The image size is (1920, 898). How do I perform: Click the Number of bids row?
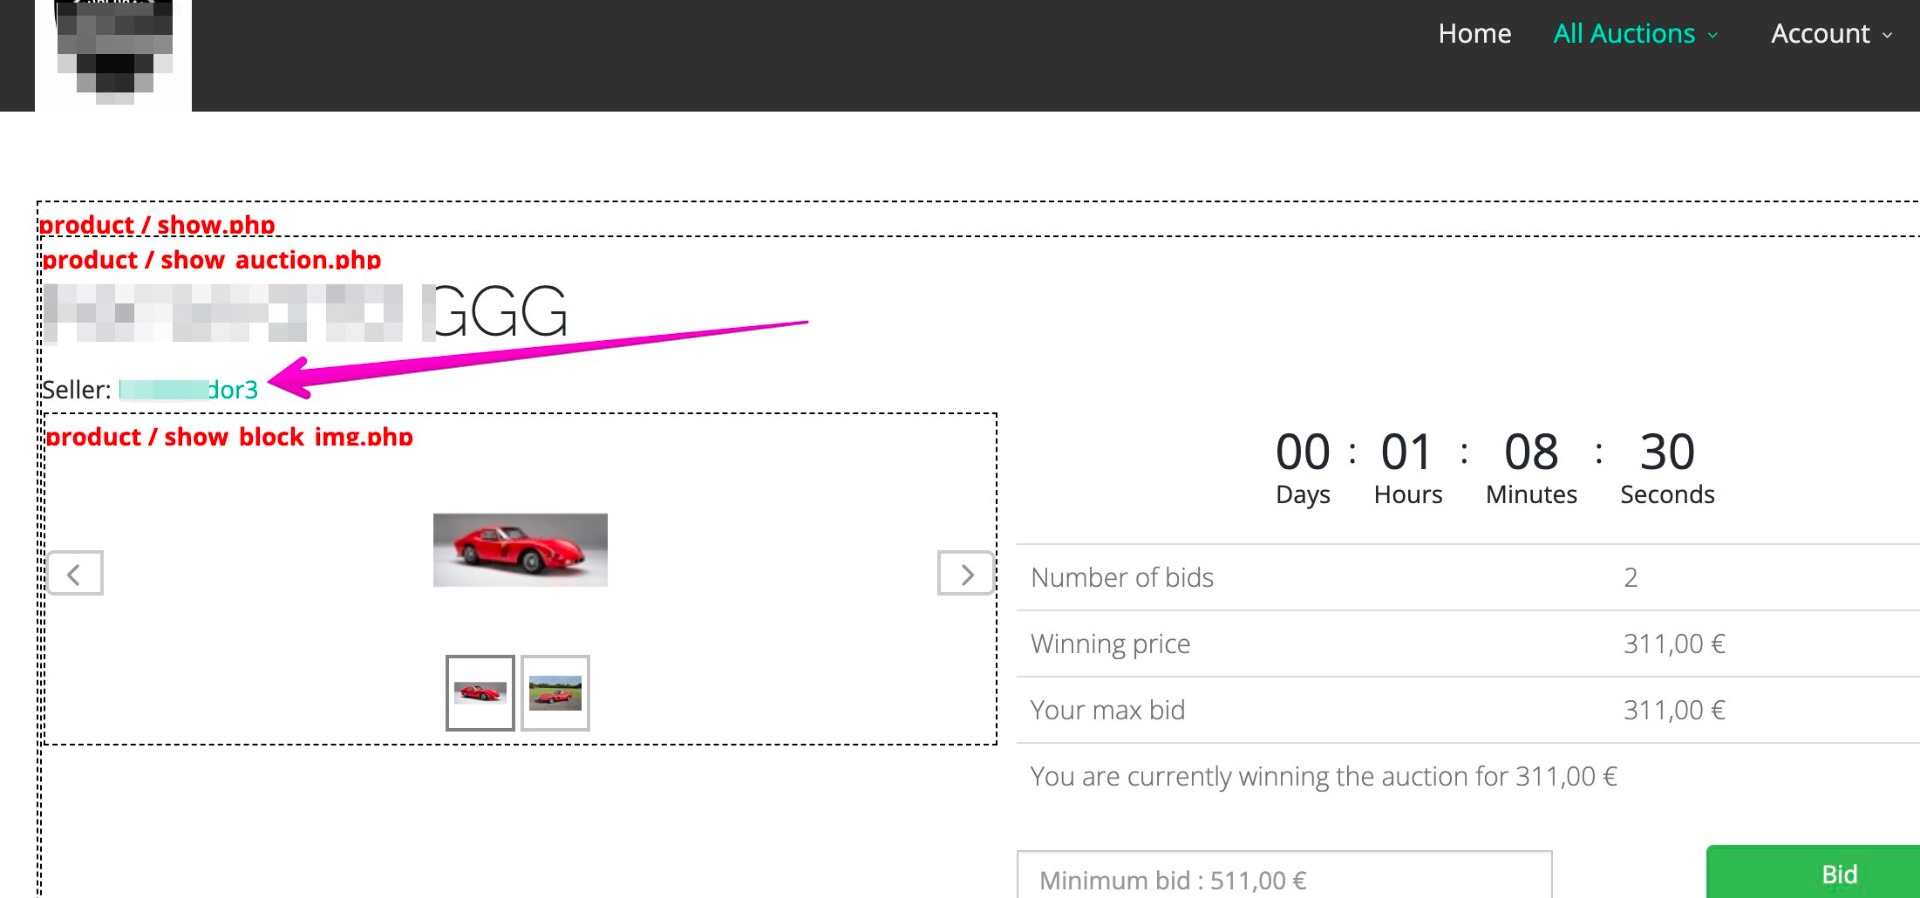click(1122, 577)
